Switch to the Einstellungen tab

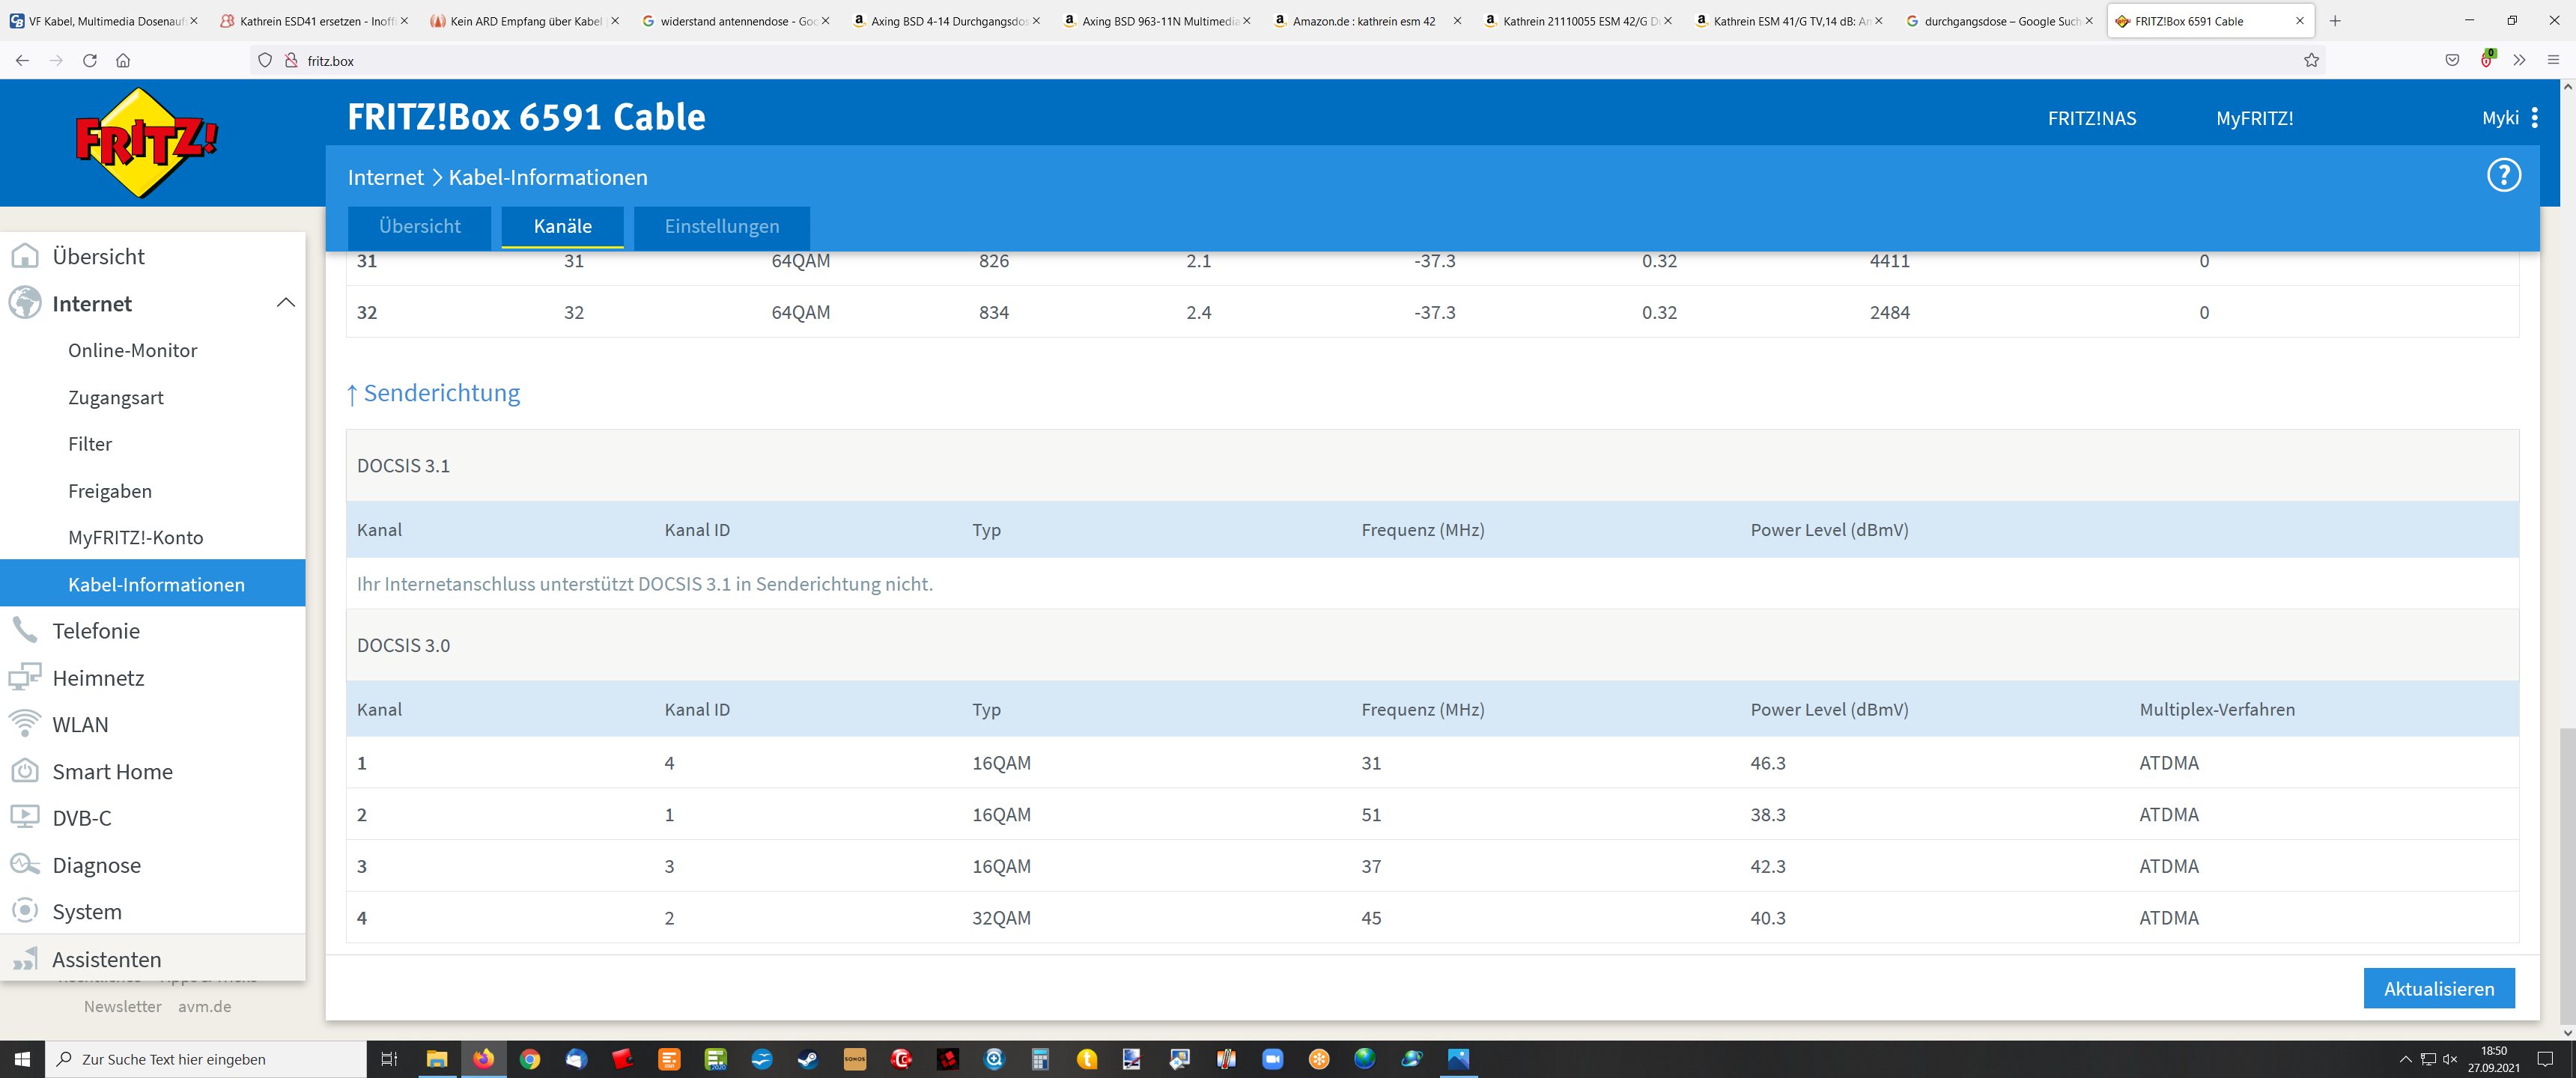point(721,227)
